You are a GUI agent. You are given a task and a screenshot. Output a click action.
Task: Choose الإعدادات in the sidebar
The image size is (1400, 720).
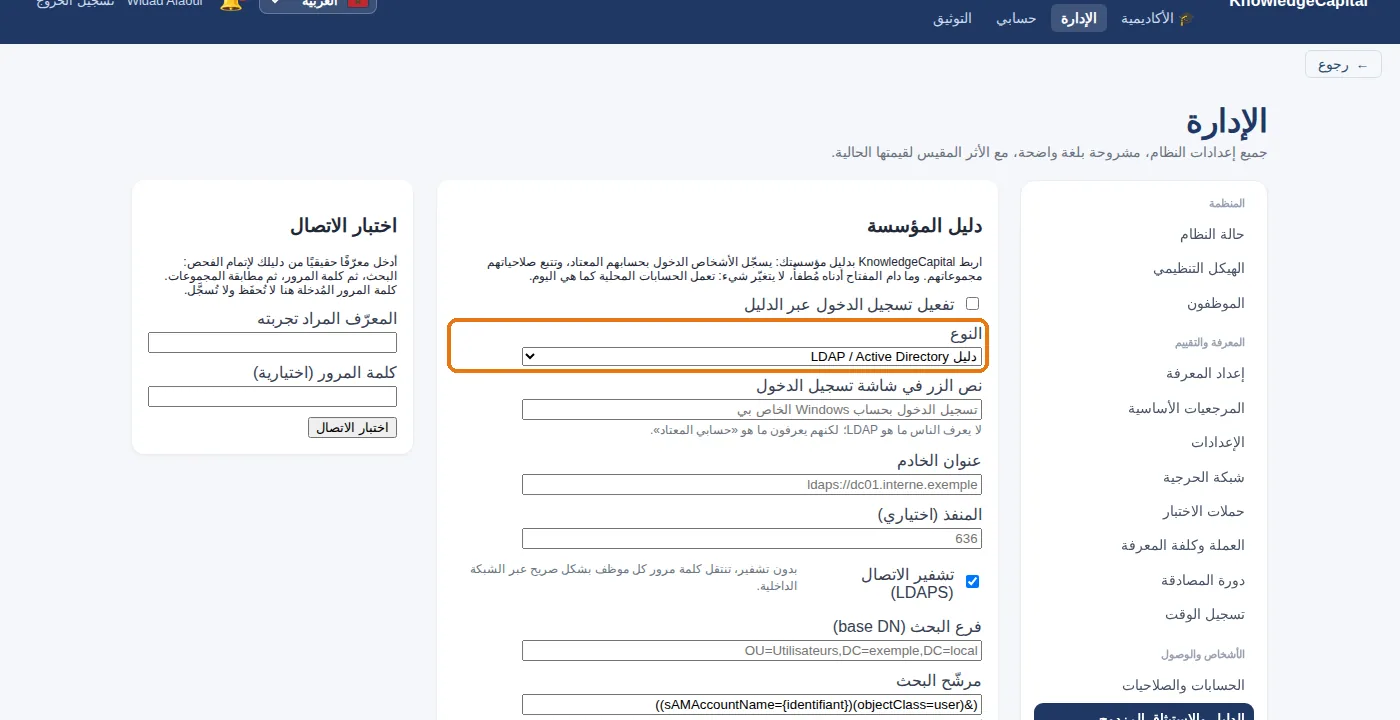pyautogui.click(x=1144, y=442)
